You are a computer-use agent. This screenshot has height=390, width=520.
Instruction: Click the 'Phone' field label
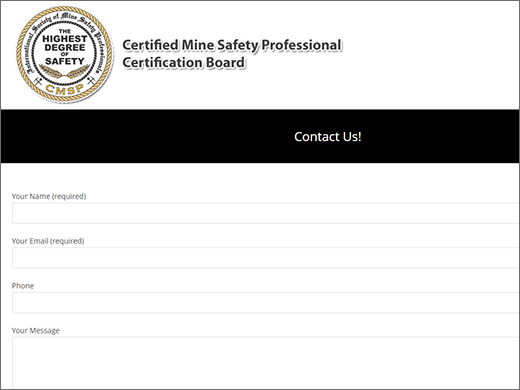(x=23, y=286)
